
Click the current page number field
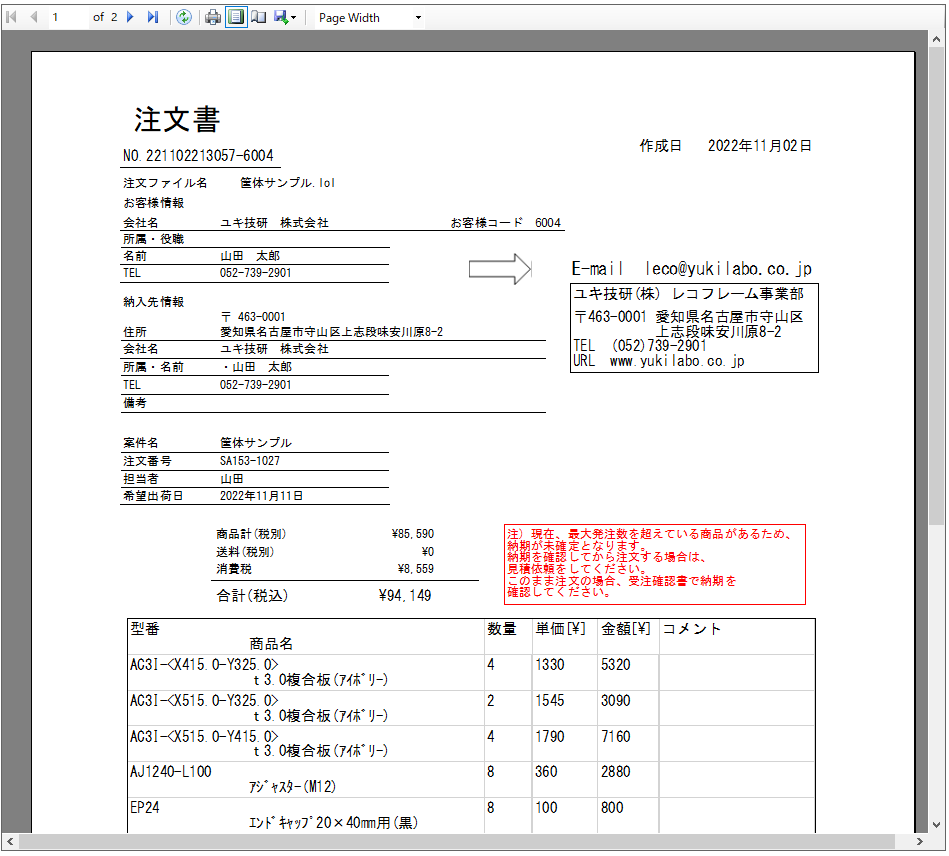click(x=67, y=18)
